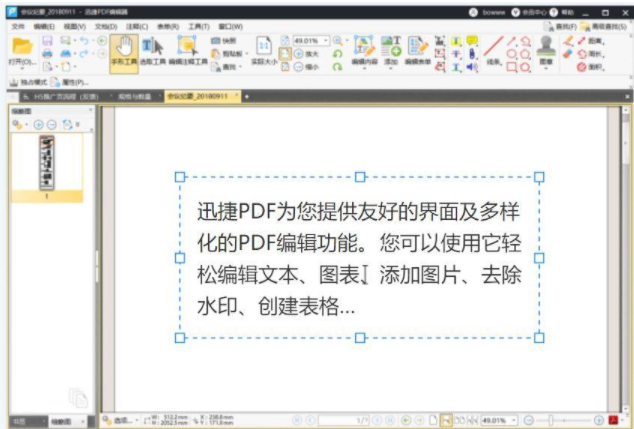This screenshot has width=634, height=429.
Task: Open the 属性(P) properties panel button
Action: tap(70, 82)
